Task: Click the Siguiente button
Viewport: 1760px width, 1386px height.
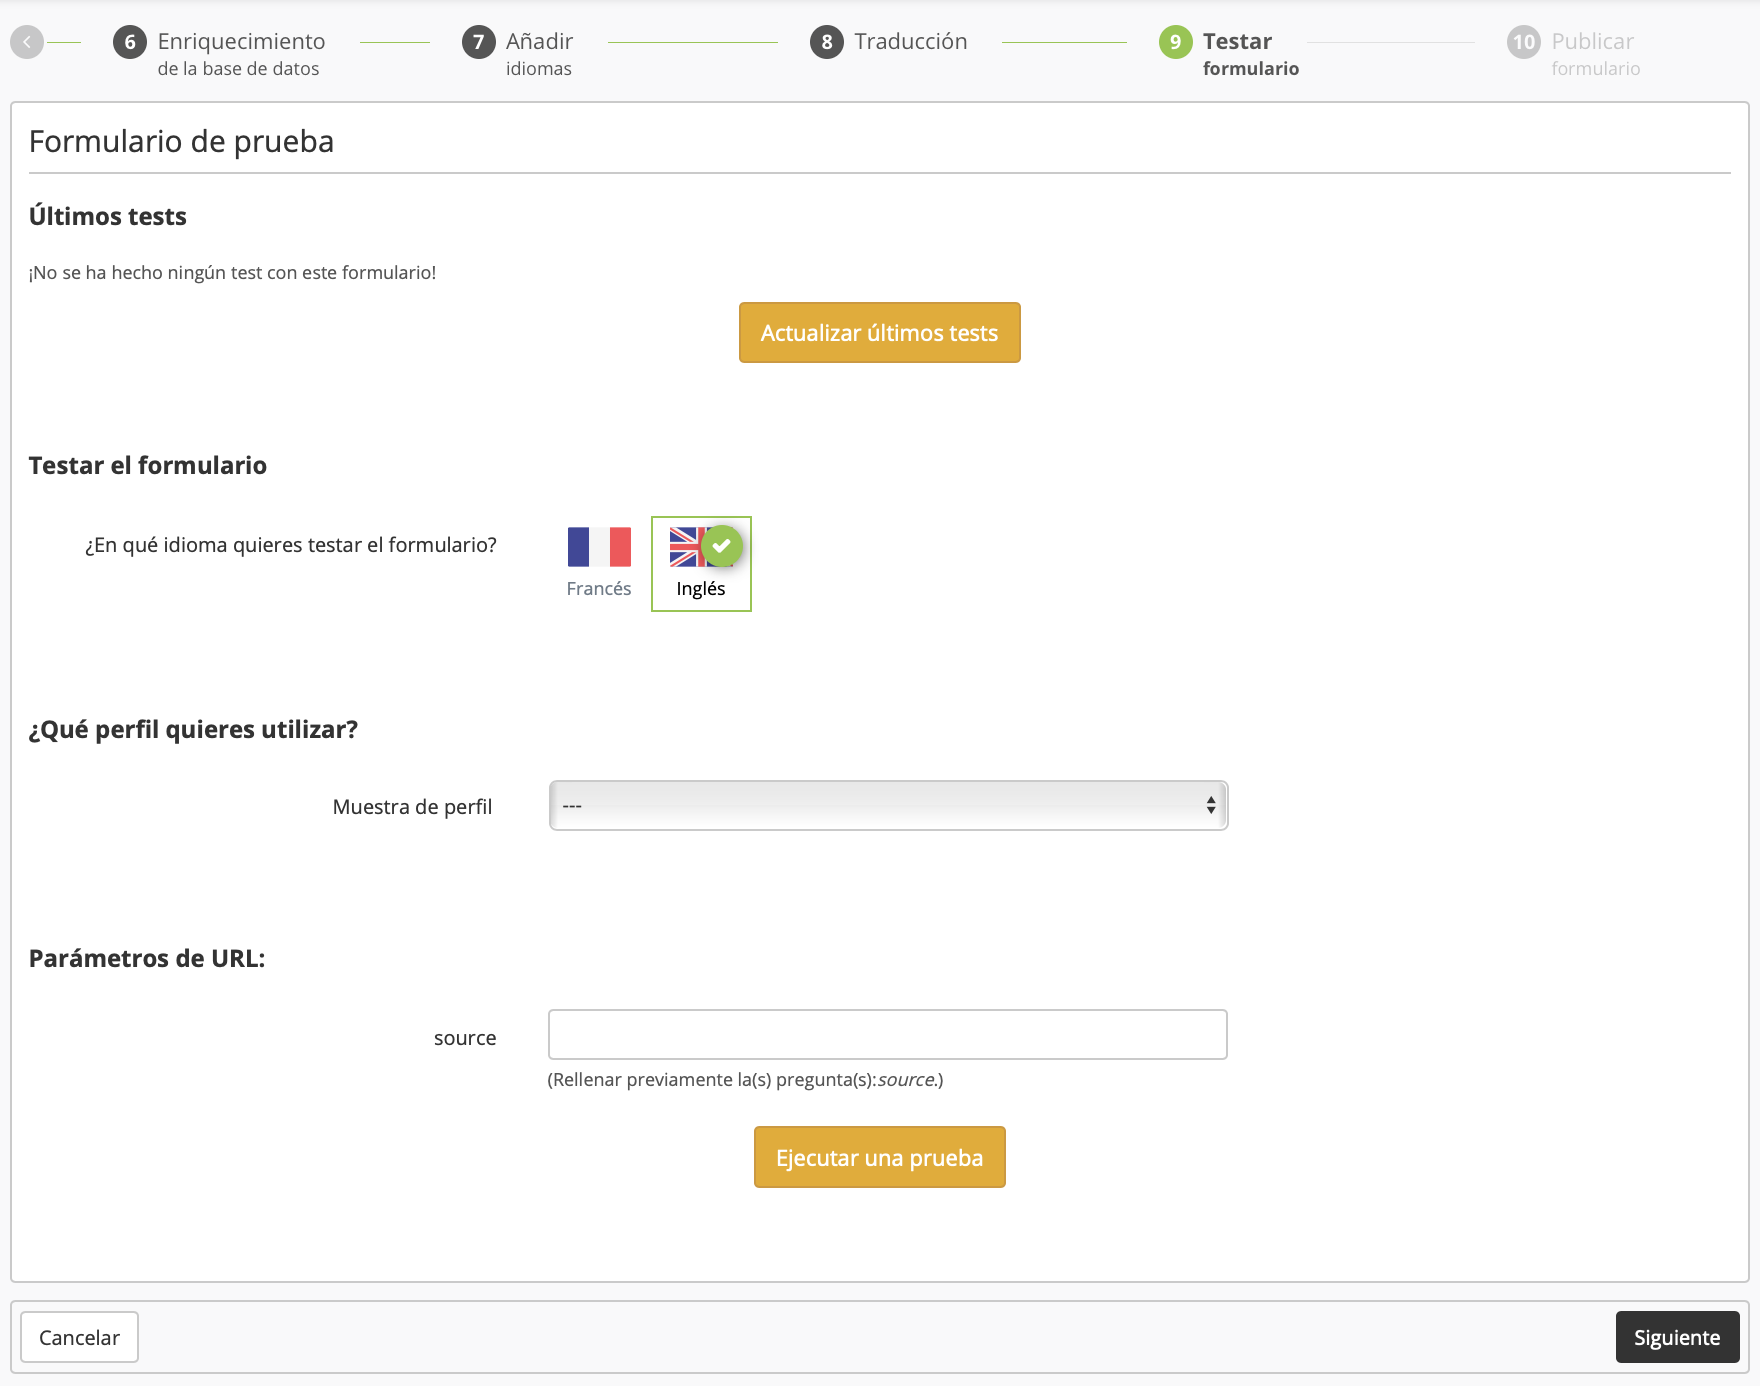Action: pos(1676,1338)
